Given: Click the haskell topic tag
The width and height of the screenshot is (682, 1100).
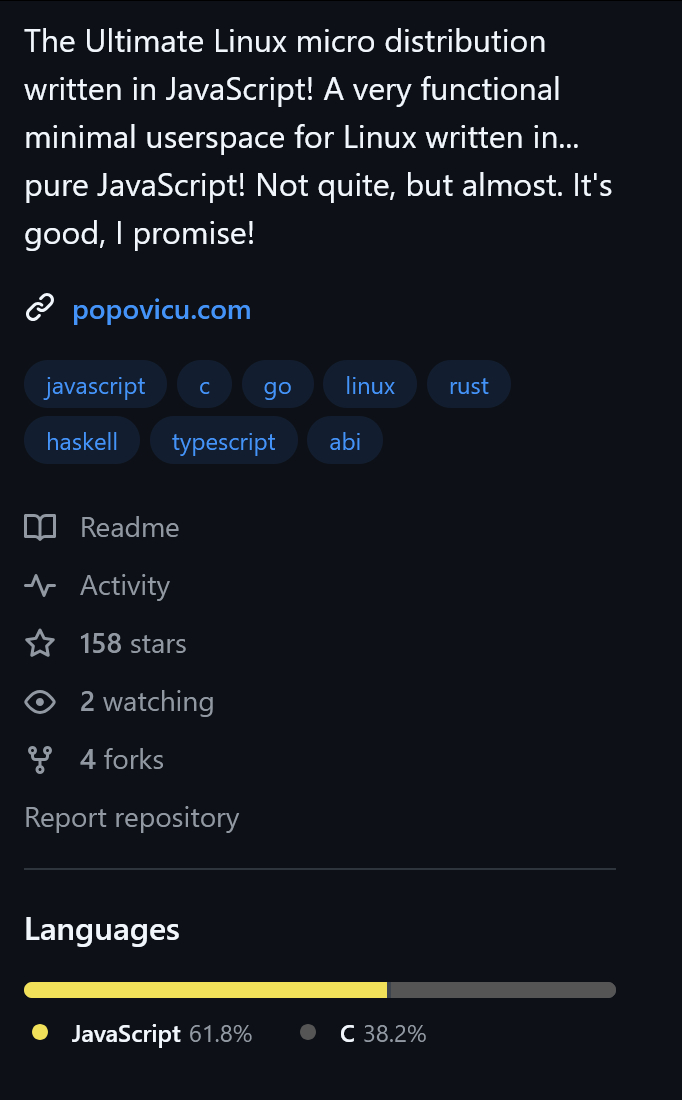Looking at the screenshot, I should point(81,440).
